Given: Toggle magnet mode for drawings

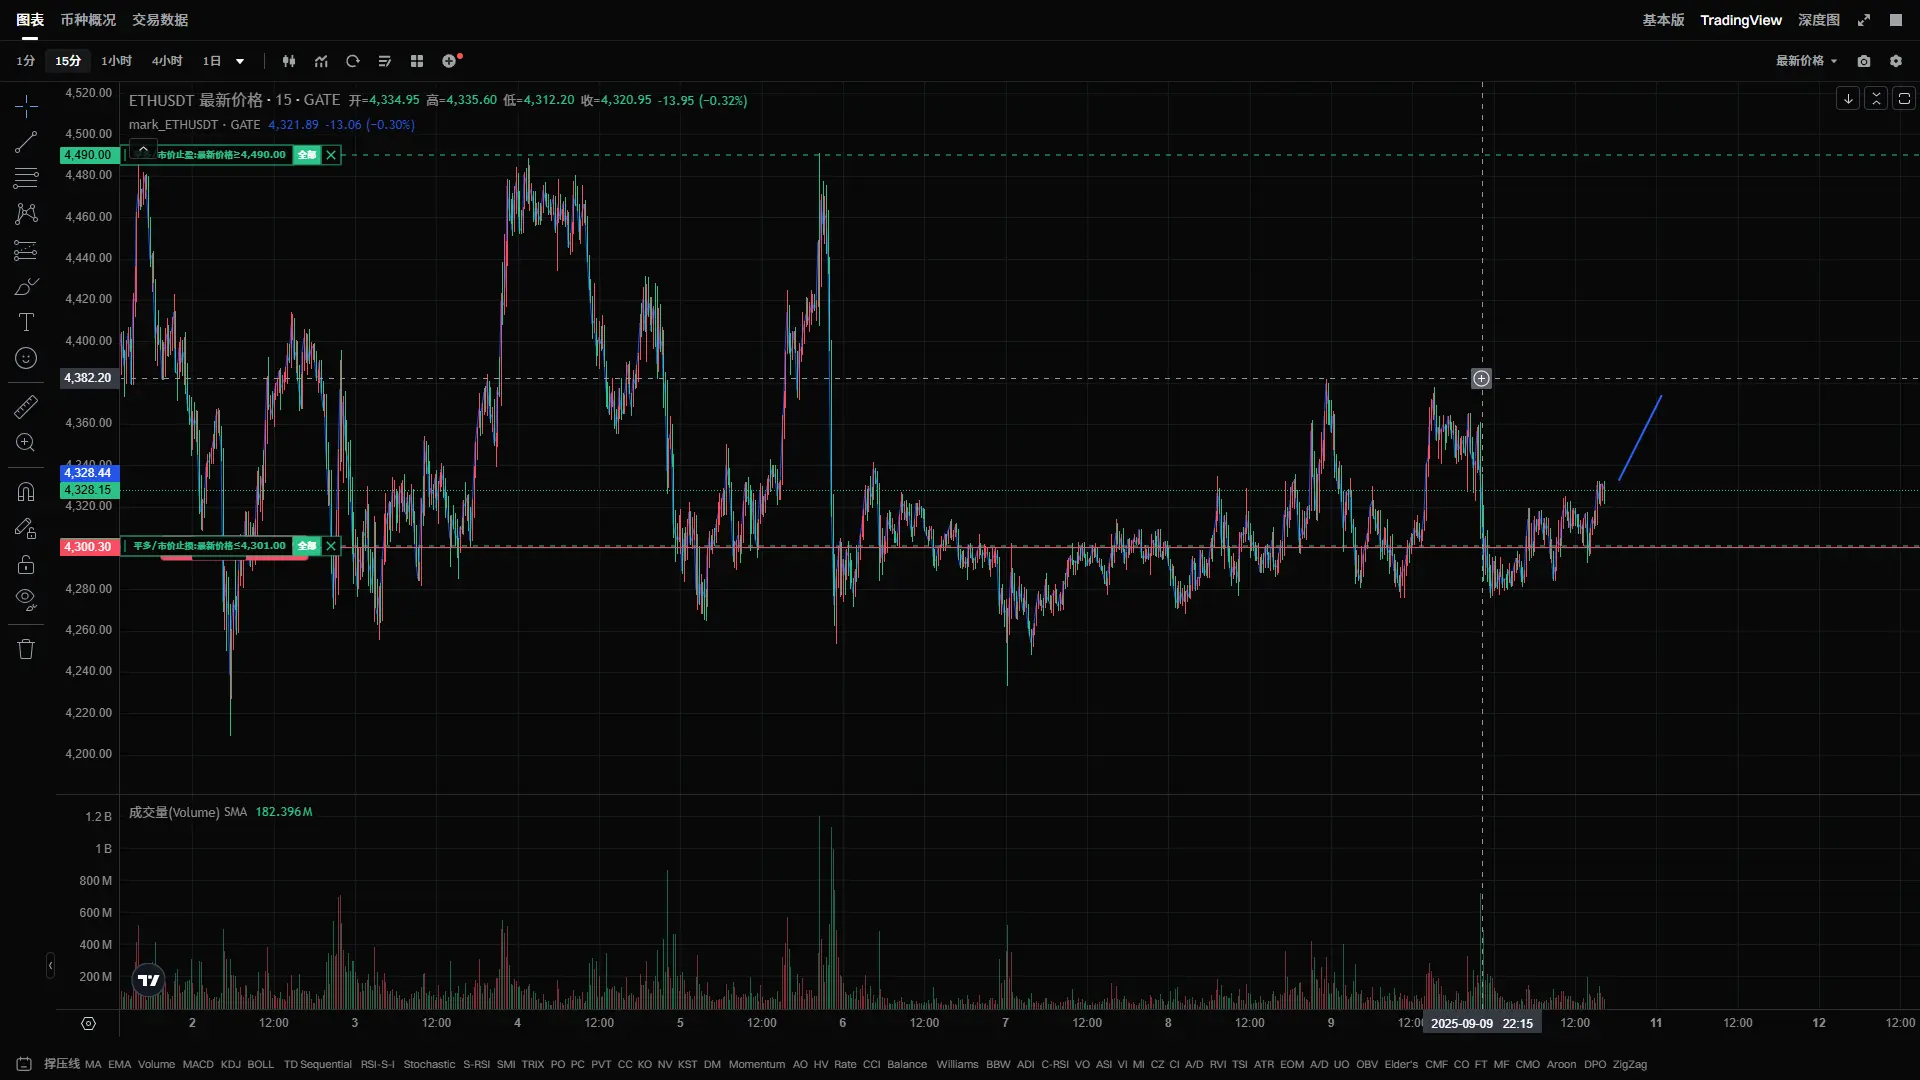Looking at the screenshot, I should click(x=26, y=492).
